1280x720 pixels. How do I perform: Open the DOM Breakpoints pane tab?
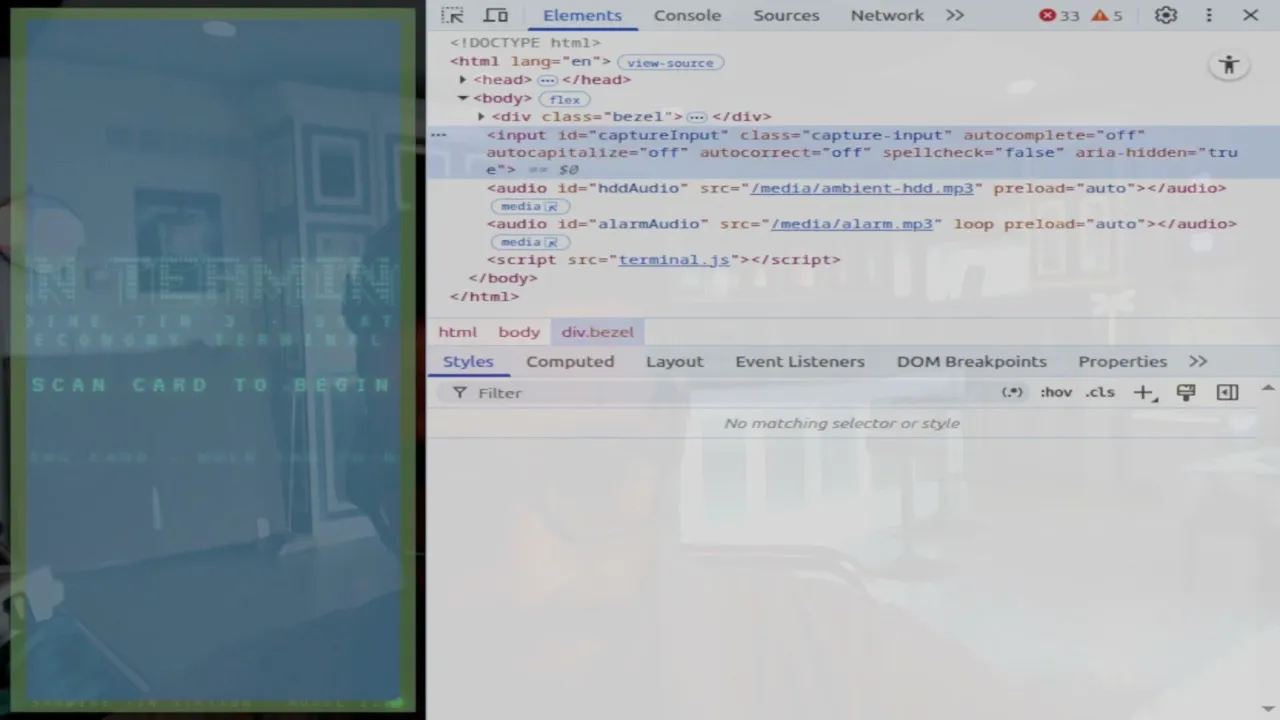click(x=972, y=361)
